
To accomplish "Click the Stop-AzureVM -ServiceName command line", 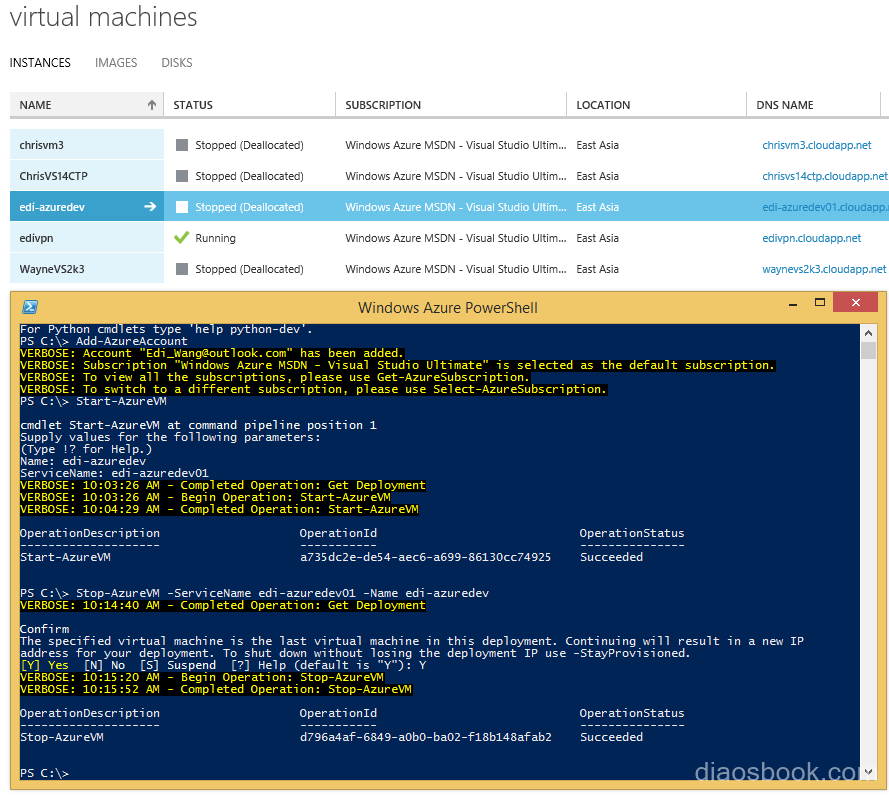I will (x=255, y=593).
